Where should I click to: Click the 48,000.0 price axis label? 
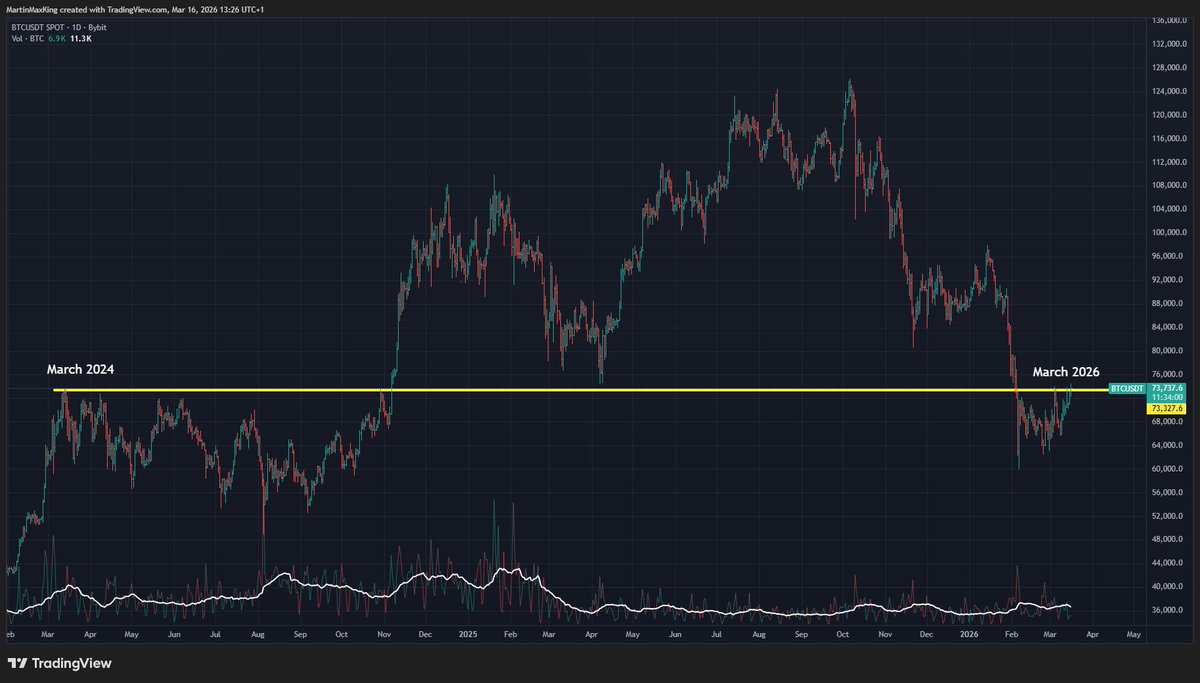pyautogui.click(x=1169, y=539)
